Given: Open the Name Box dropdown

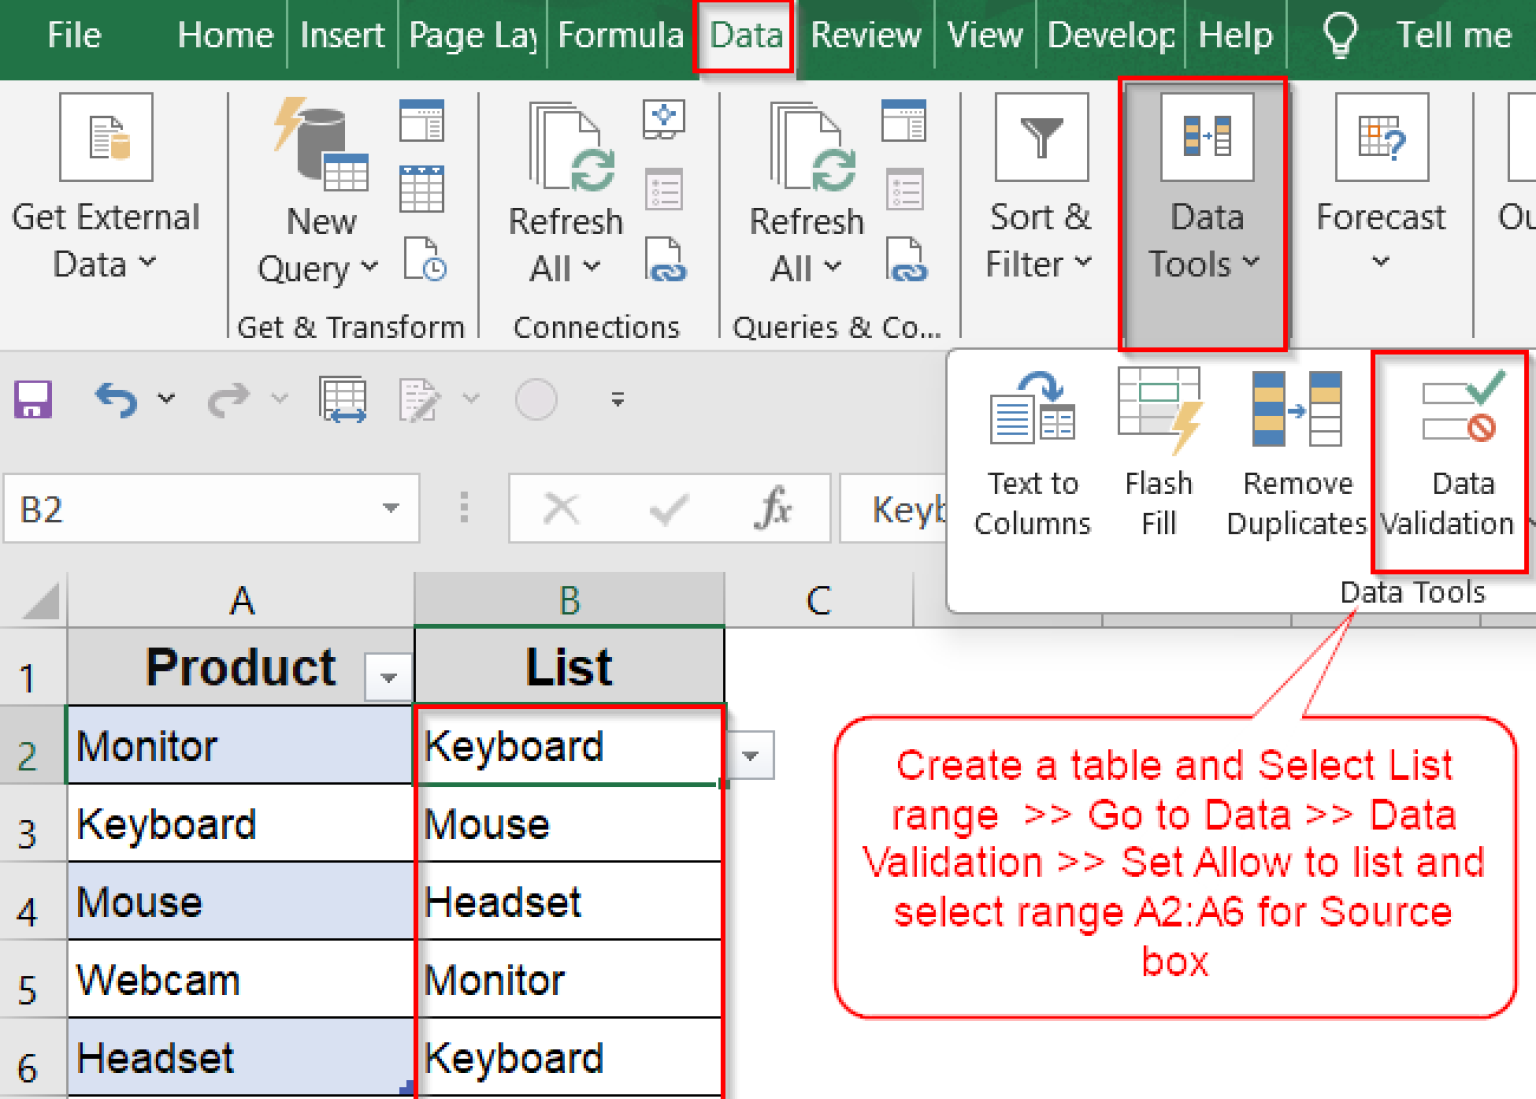Looking at the screenshot, I should pyautogui.click(x=390, y=508).
